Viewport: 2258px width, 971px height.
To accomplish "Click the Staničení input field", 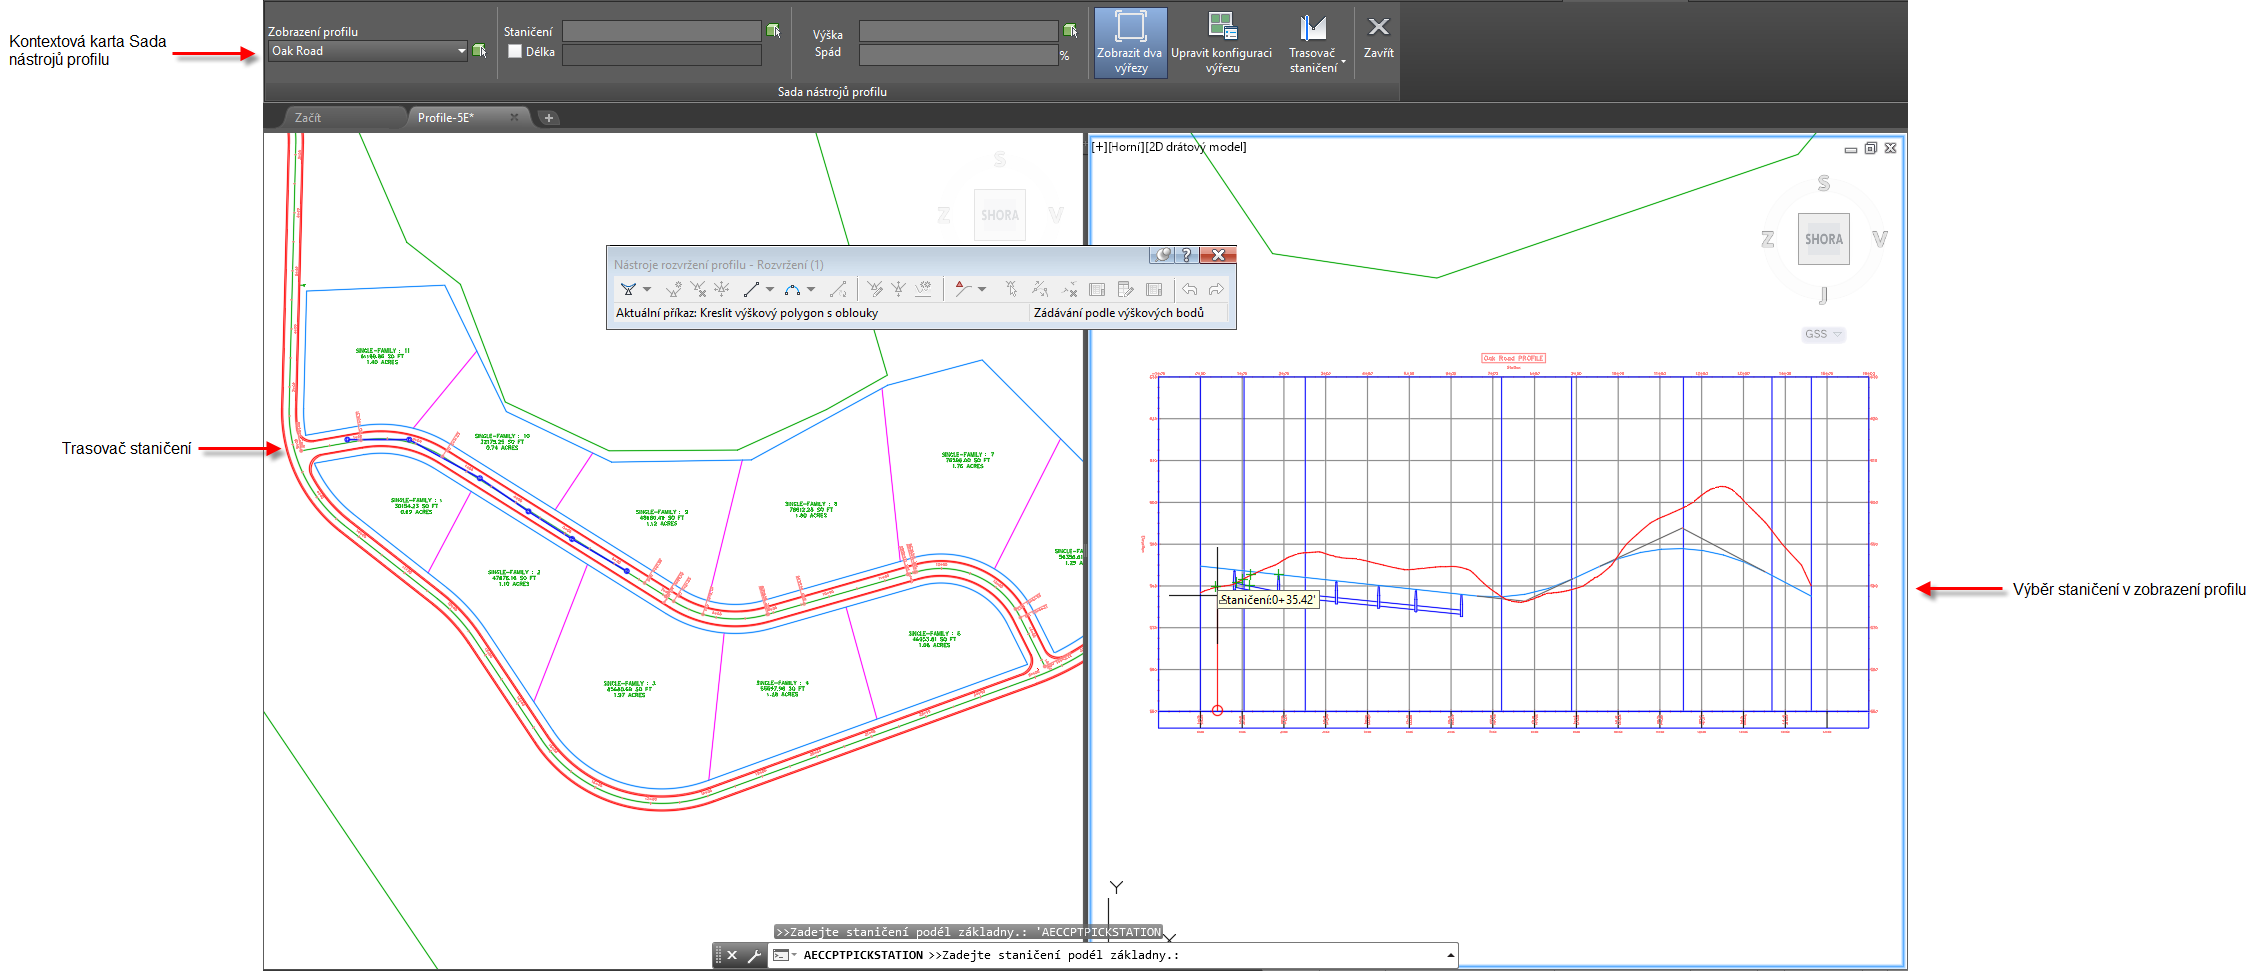I will tap(661, 31).
